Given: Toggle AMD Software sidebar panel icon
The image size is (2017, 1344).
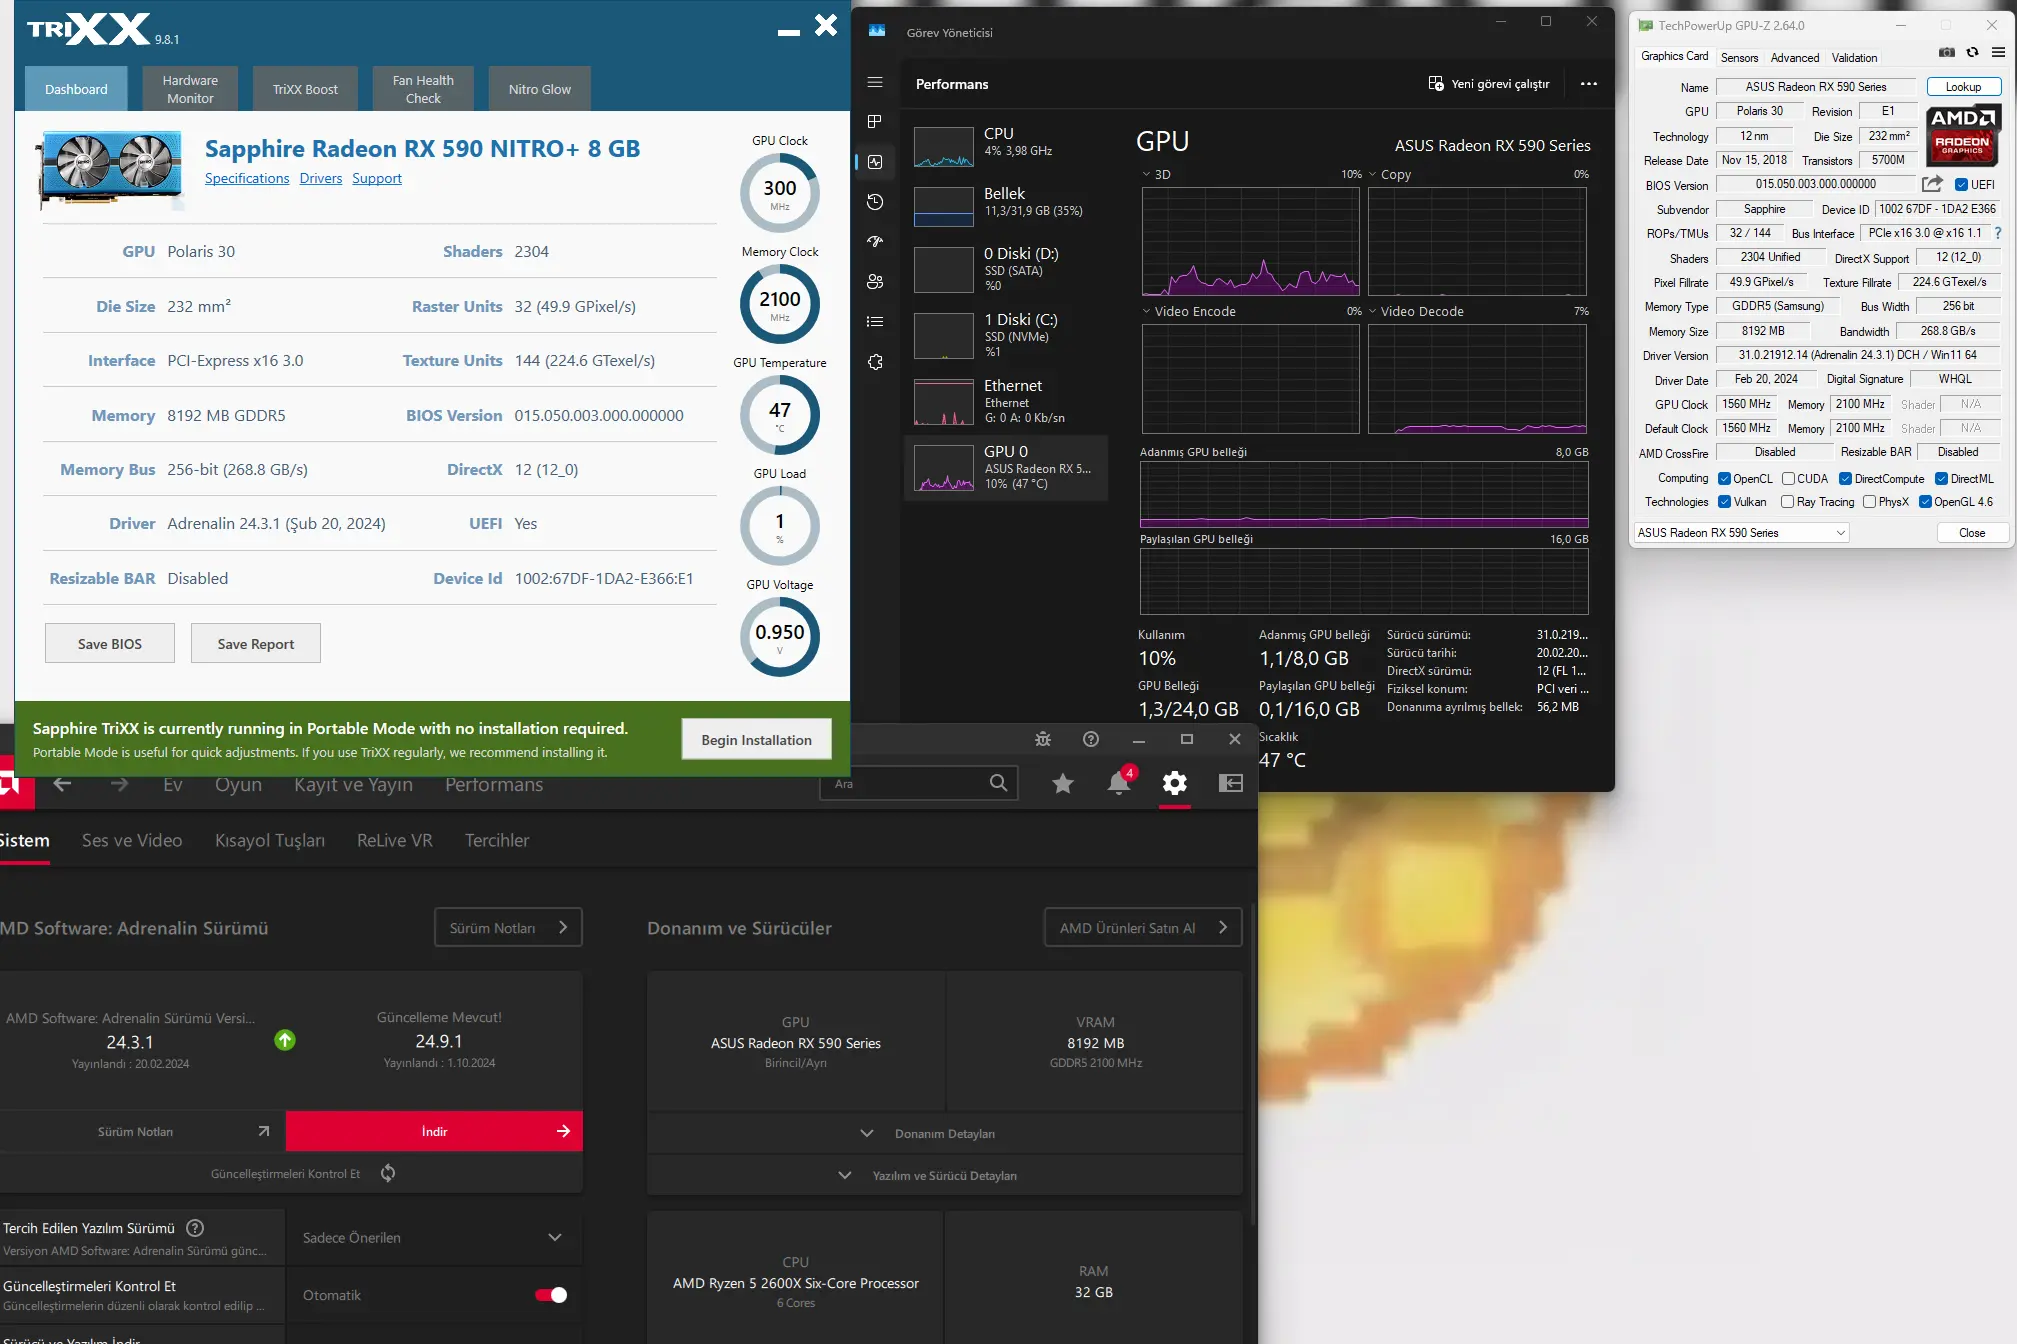Looking at the screenshot, I should (1231, 783).
